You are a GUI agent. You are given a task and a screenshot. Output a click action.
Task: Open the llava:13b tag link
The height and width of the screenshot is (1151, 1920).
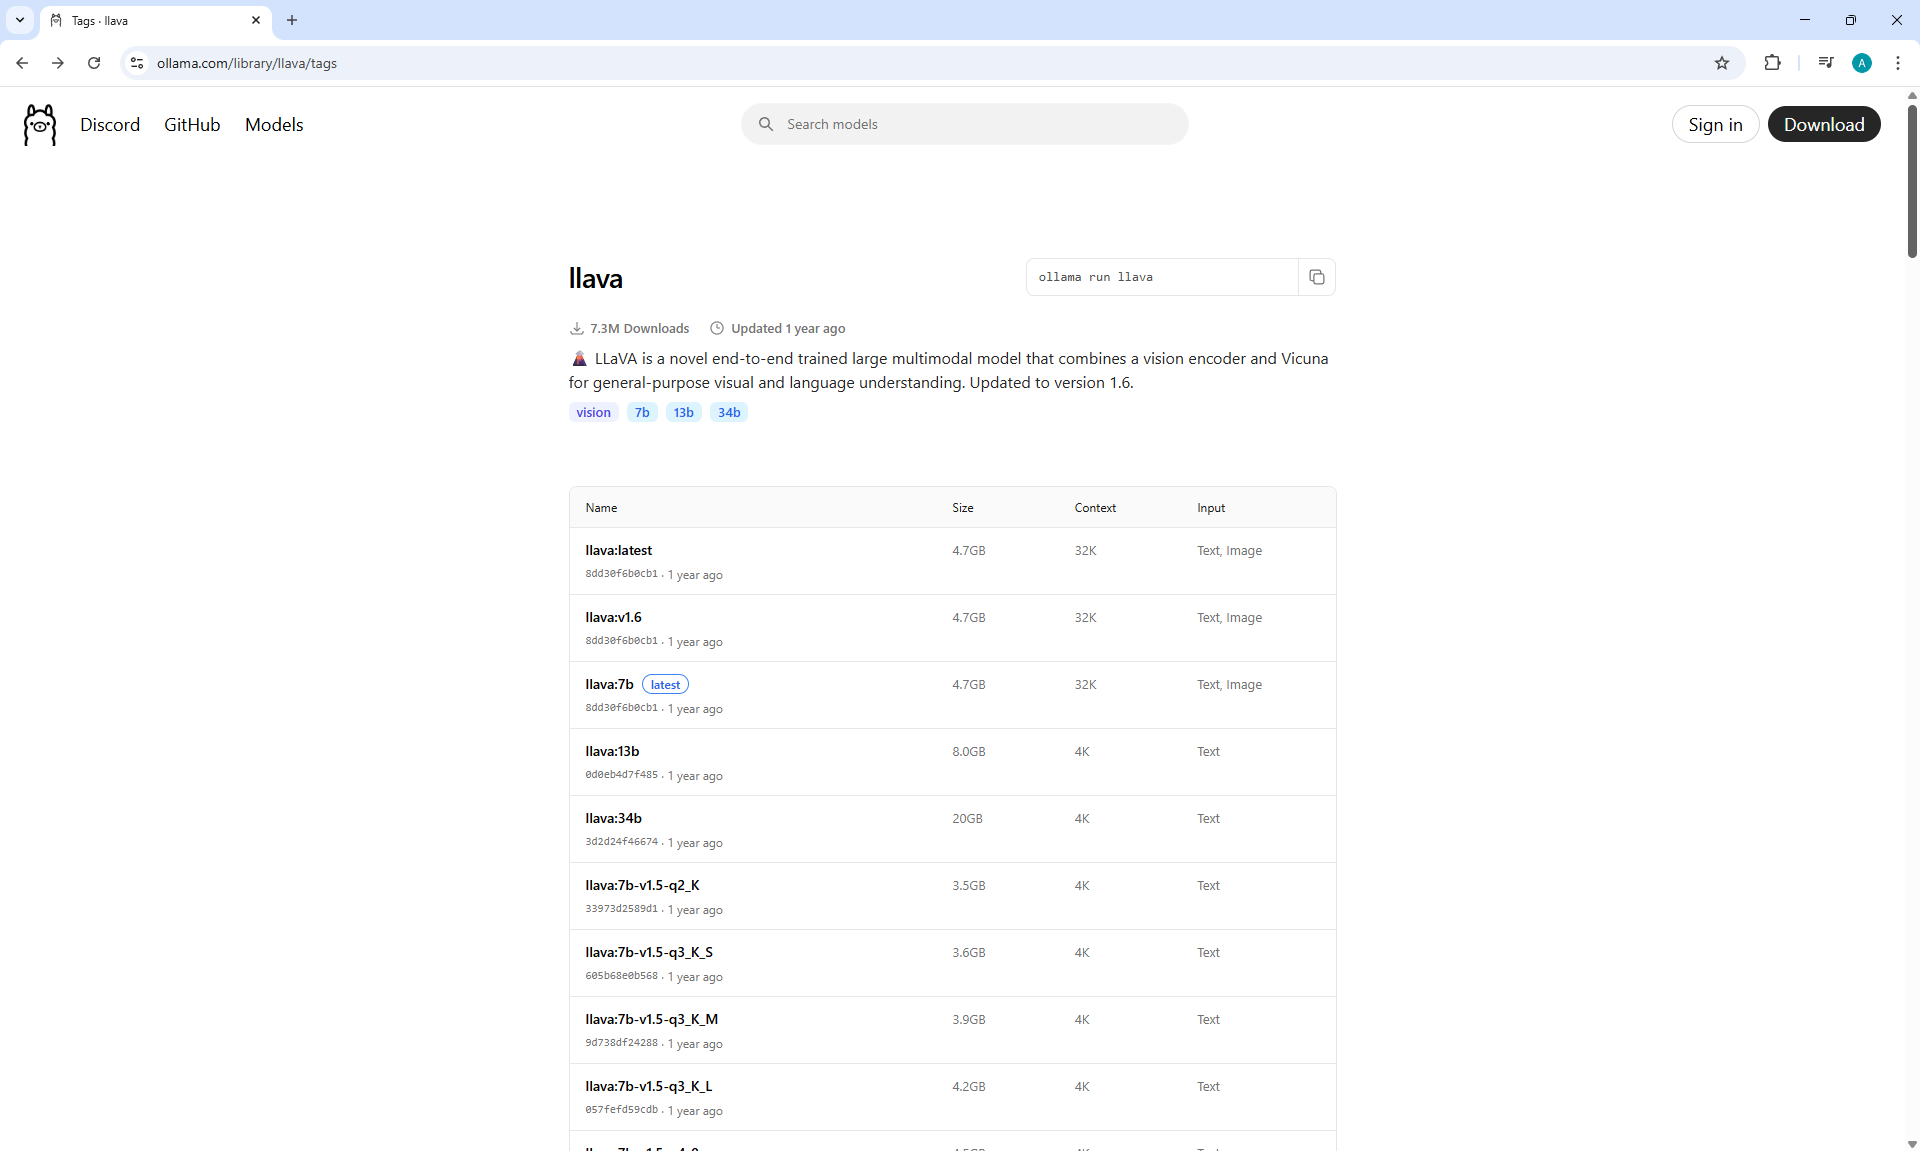[612, 752]
